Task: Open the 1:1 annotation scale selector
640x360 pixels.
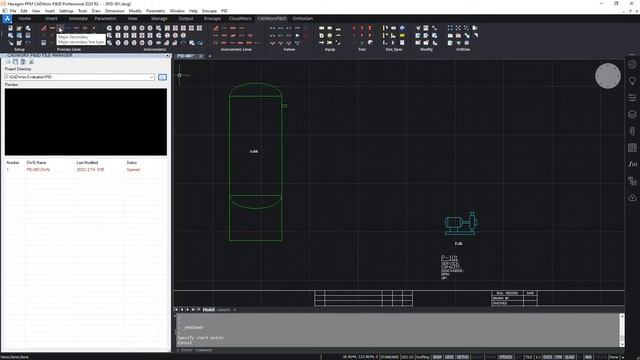Action: coord(538,357)
